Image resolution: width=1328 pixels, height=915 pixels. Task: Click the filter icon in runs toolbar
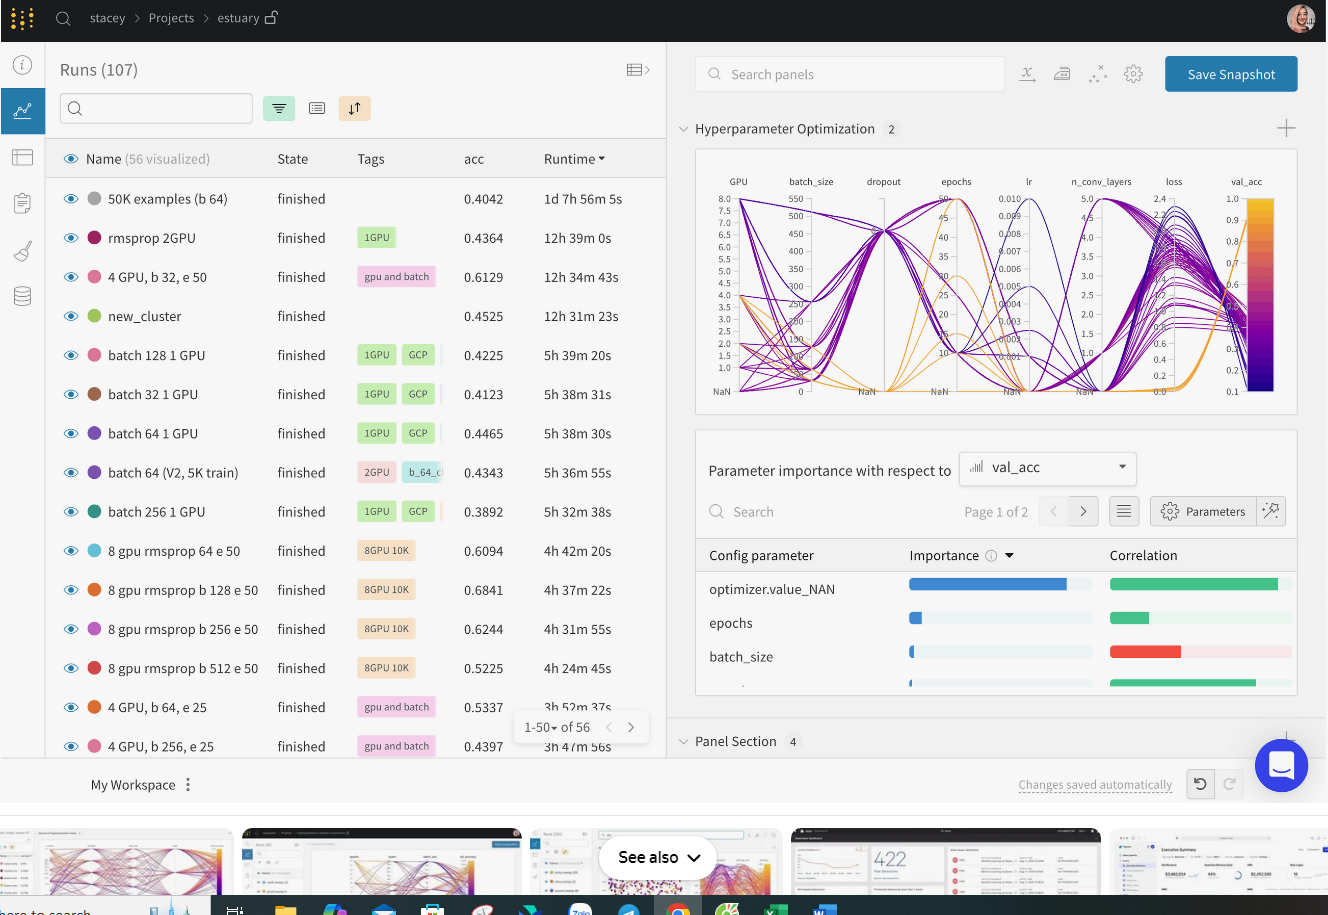(279, 108)
